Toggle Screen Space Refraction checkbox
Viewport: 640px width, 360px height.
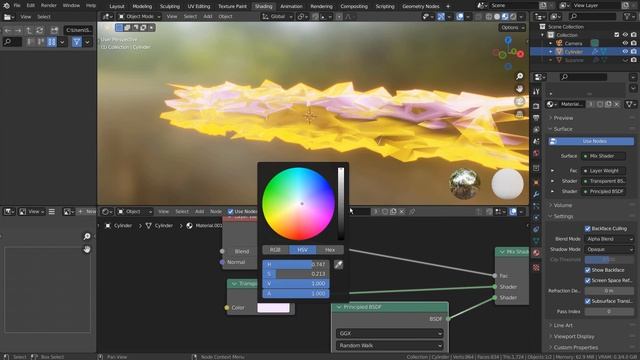pyautogui.click(x=587, y=280)
